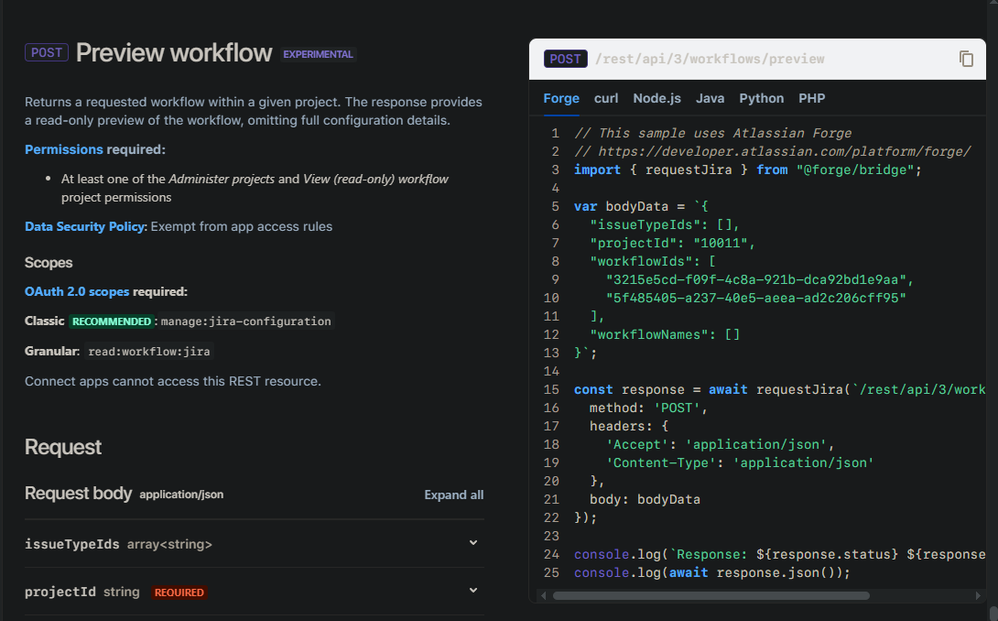This screenshot has height=621, width=998.
Task: Expand the issueTypeIds field chevron
Action: point(473,543)
